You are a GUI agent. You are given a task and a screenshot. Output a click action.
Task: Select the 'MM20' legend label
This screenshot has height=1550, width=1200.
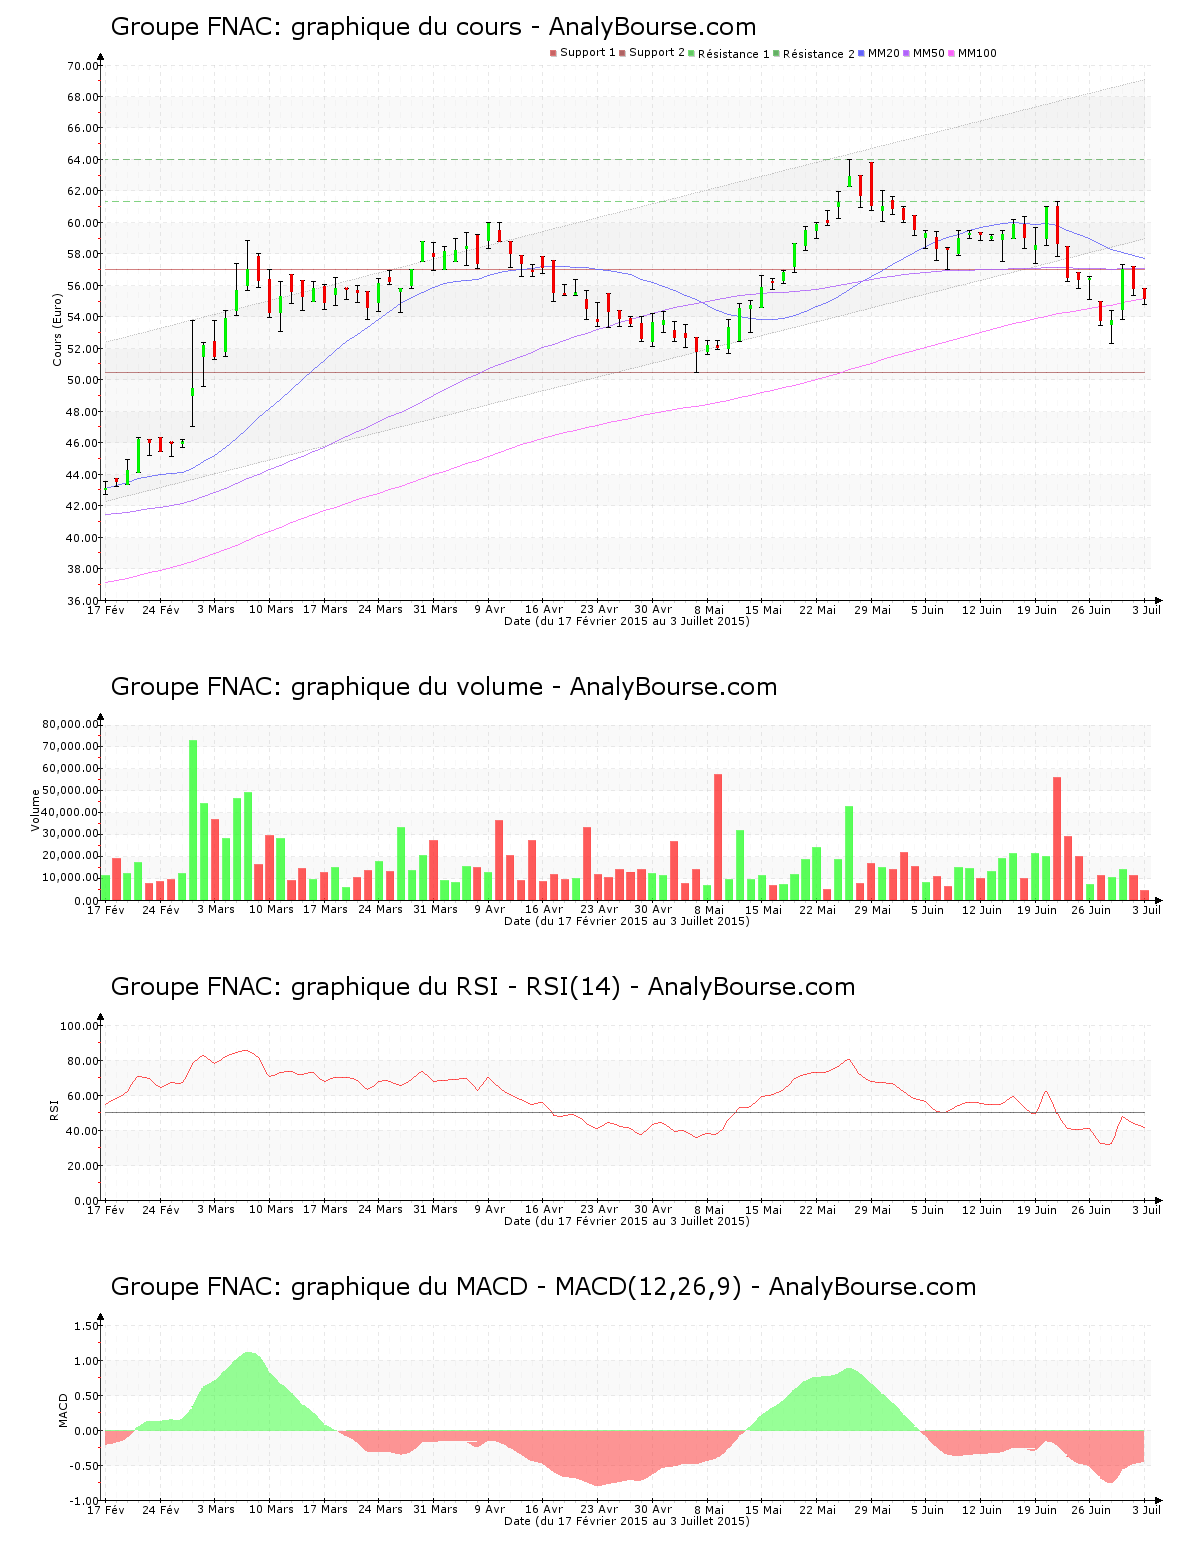(x=883, y=53)
